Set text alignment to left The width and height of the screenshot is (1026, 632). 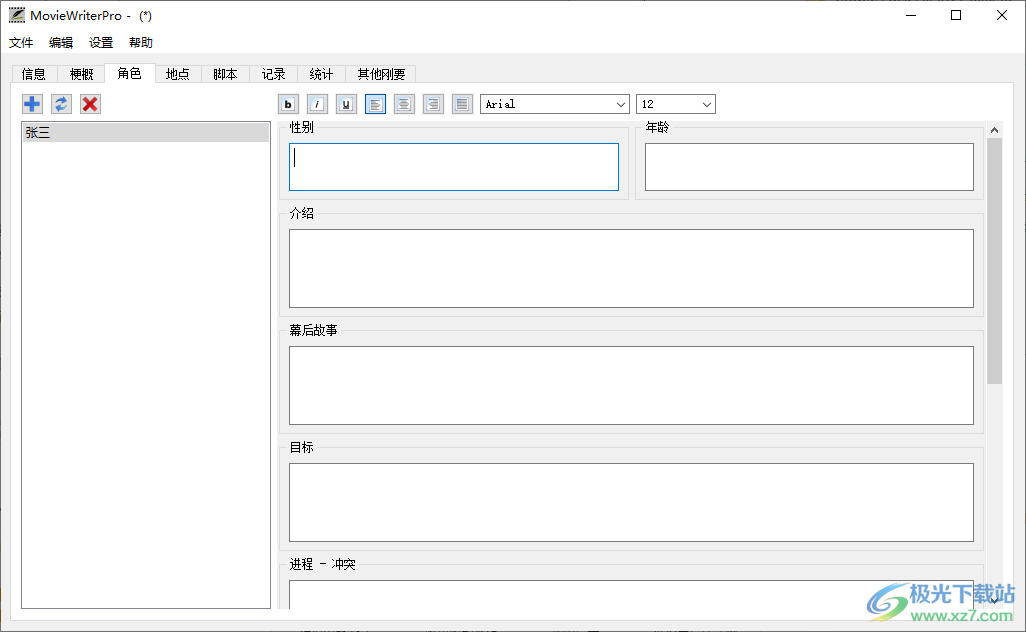click(x=375, y=104)
